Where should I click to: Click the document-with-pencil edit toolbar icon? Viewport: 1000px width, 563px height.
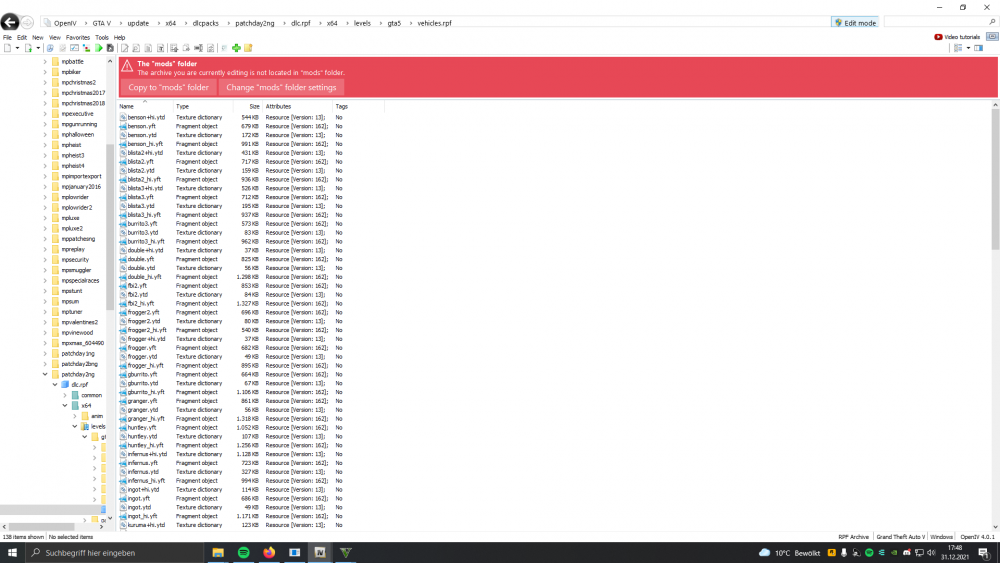pyautogui.click(x=124, y=48)
